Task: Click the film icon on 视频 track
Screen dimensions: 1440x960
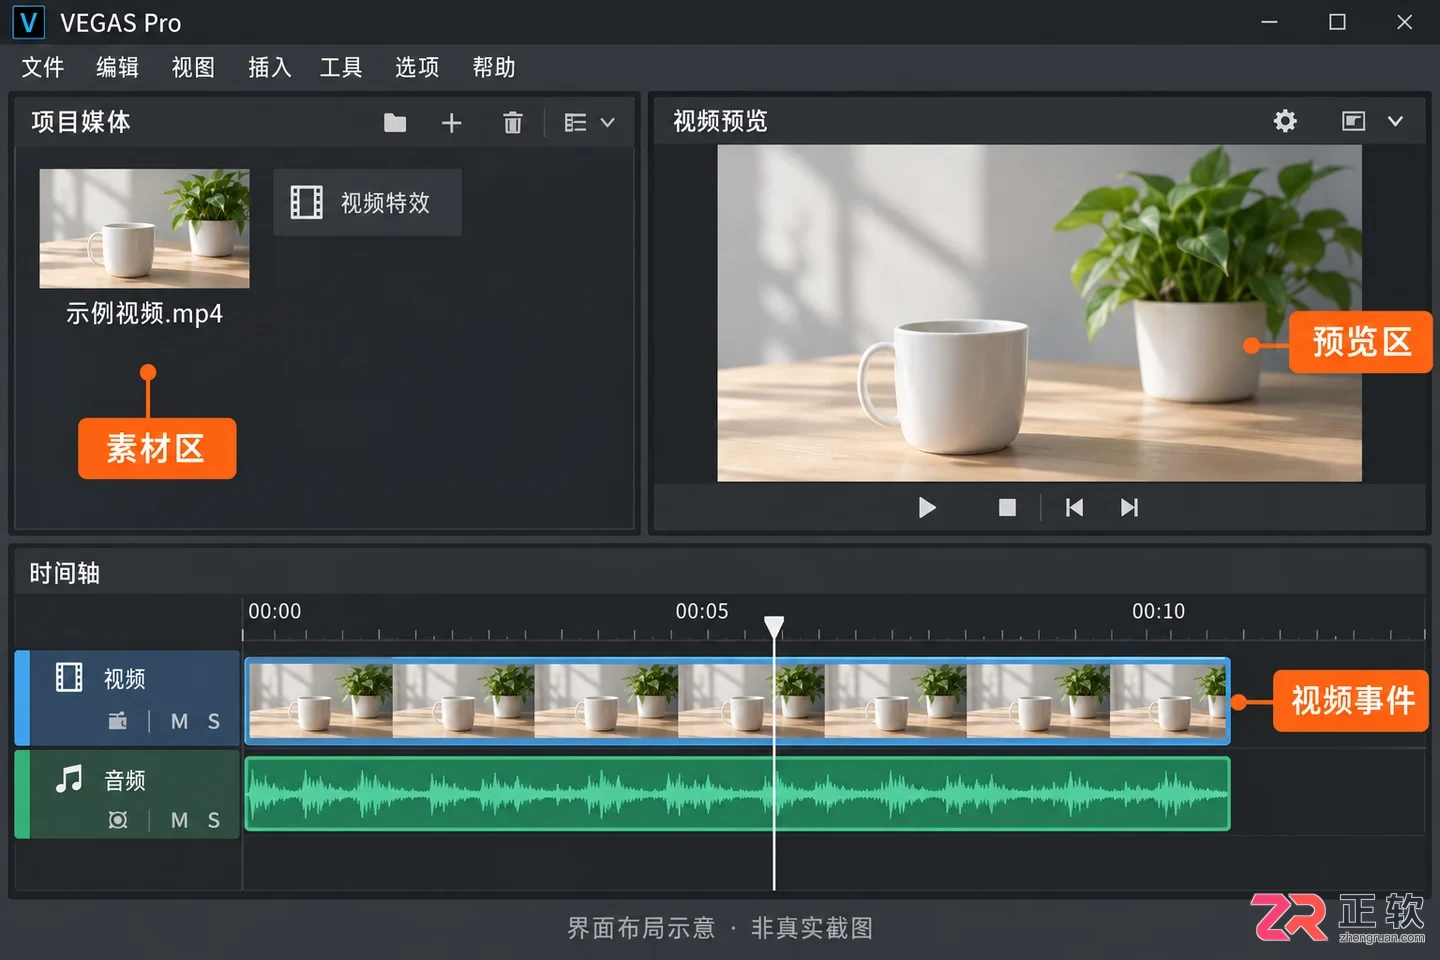Action: 69,677
